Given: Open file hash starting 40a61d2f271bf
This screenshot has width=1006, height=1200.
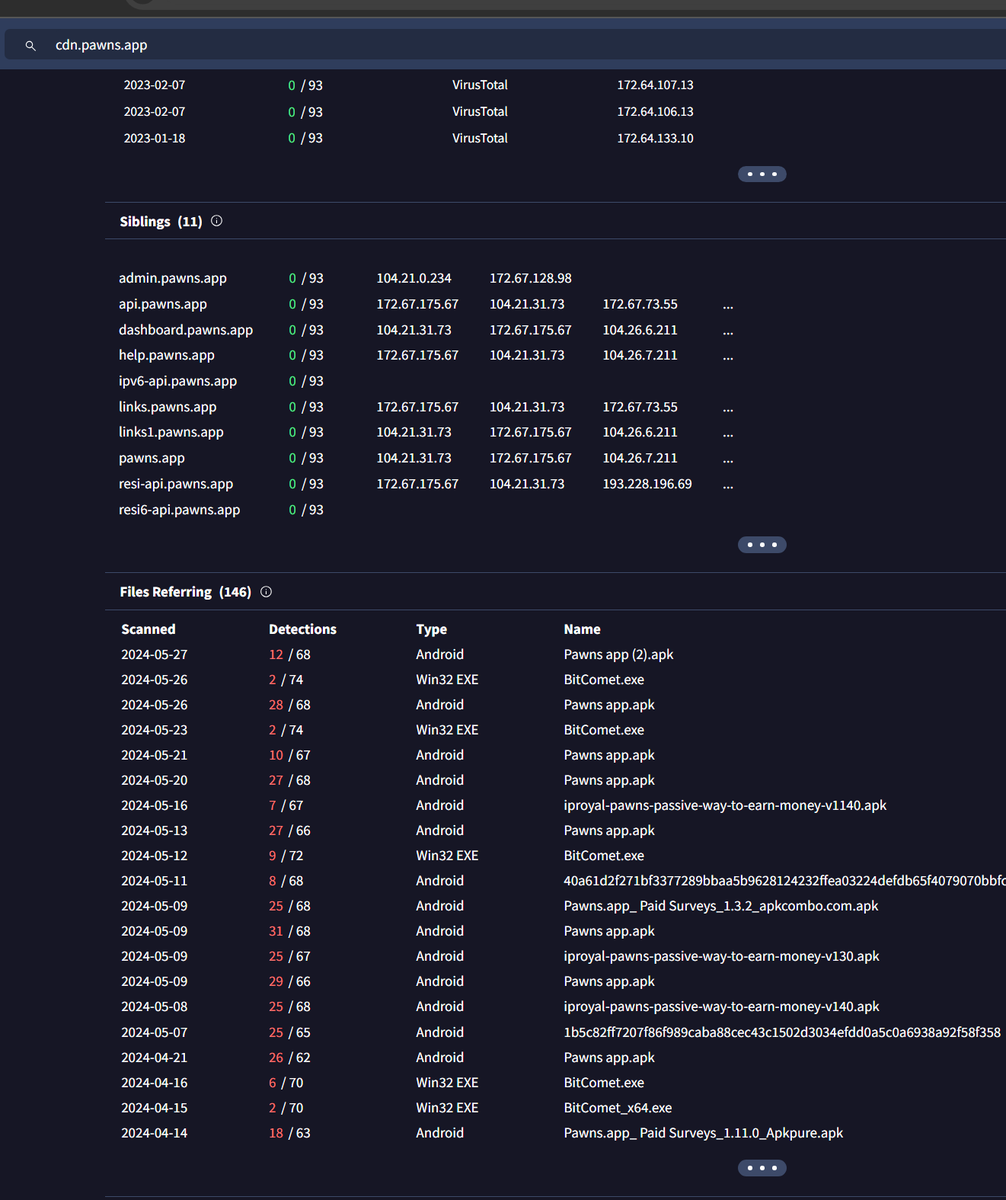Looking at the screenshot, I should [784, 880].
